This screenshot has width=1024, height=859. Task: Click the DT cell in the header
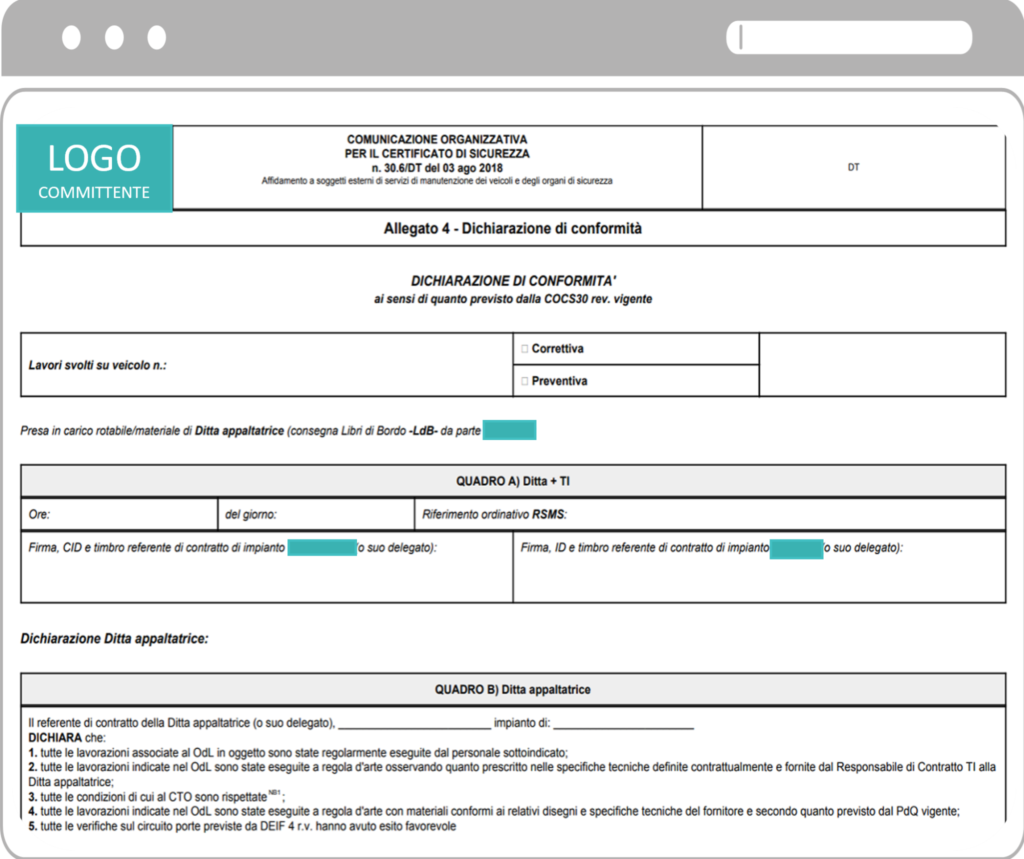point(854,167)
